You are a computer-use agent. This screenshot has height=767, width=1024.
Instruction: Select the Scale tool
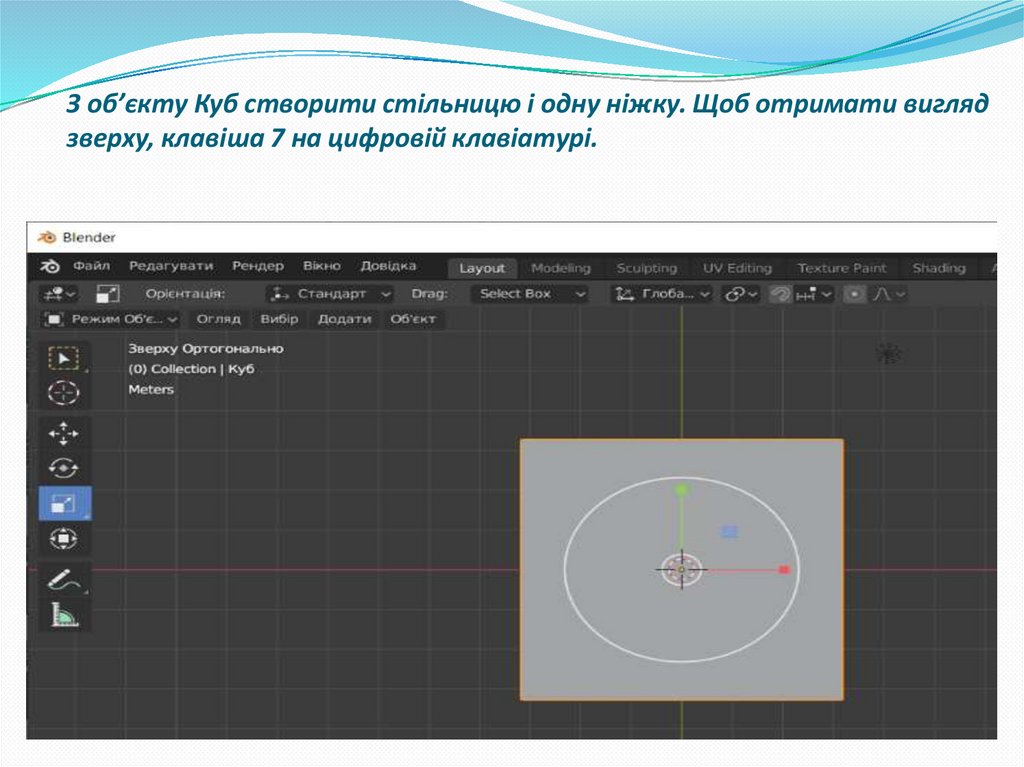tap(64, 503)
